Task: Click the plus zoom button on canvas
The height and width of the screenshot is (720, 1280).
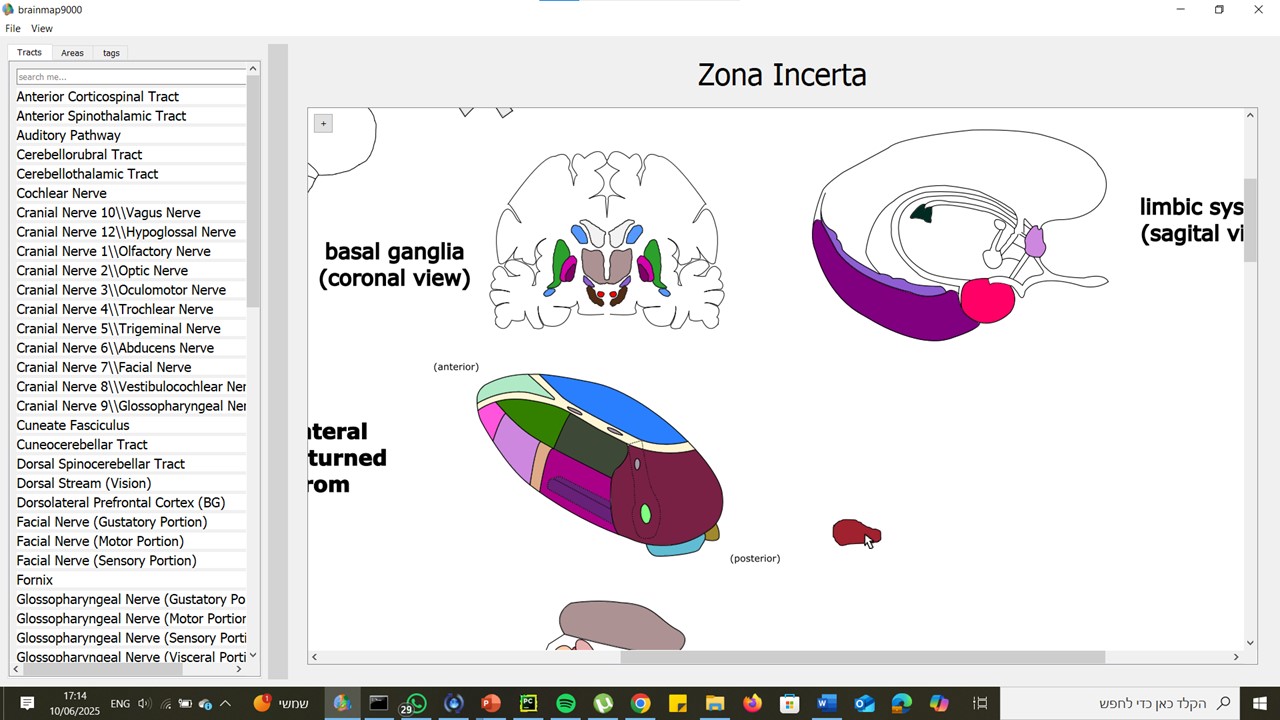Action: tap(323, 123)
